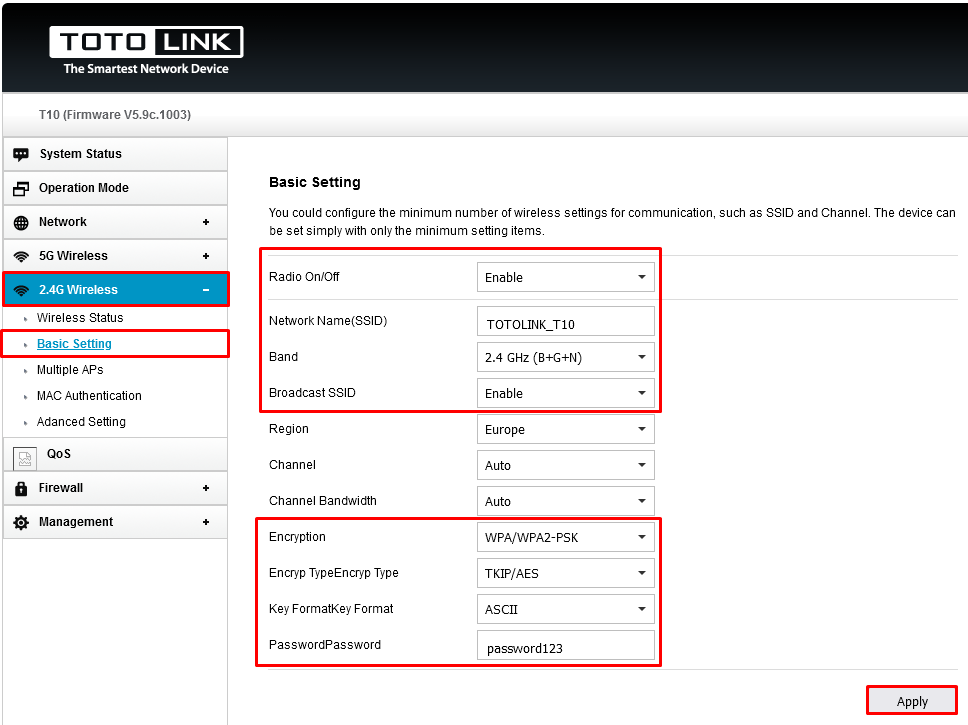Expand the Management menu with plus sign
Viewport: 968px width, 725px height.
206,522
